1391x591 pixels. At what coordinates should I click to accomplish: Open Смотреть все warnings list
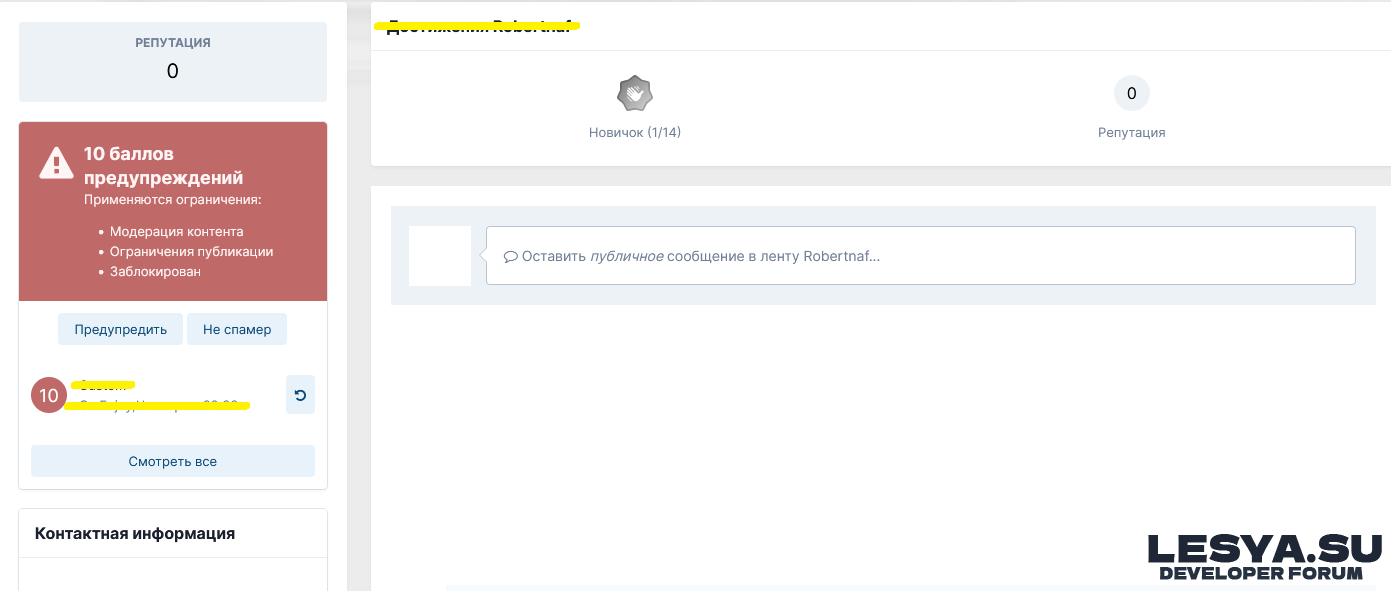tap(173, 461)
